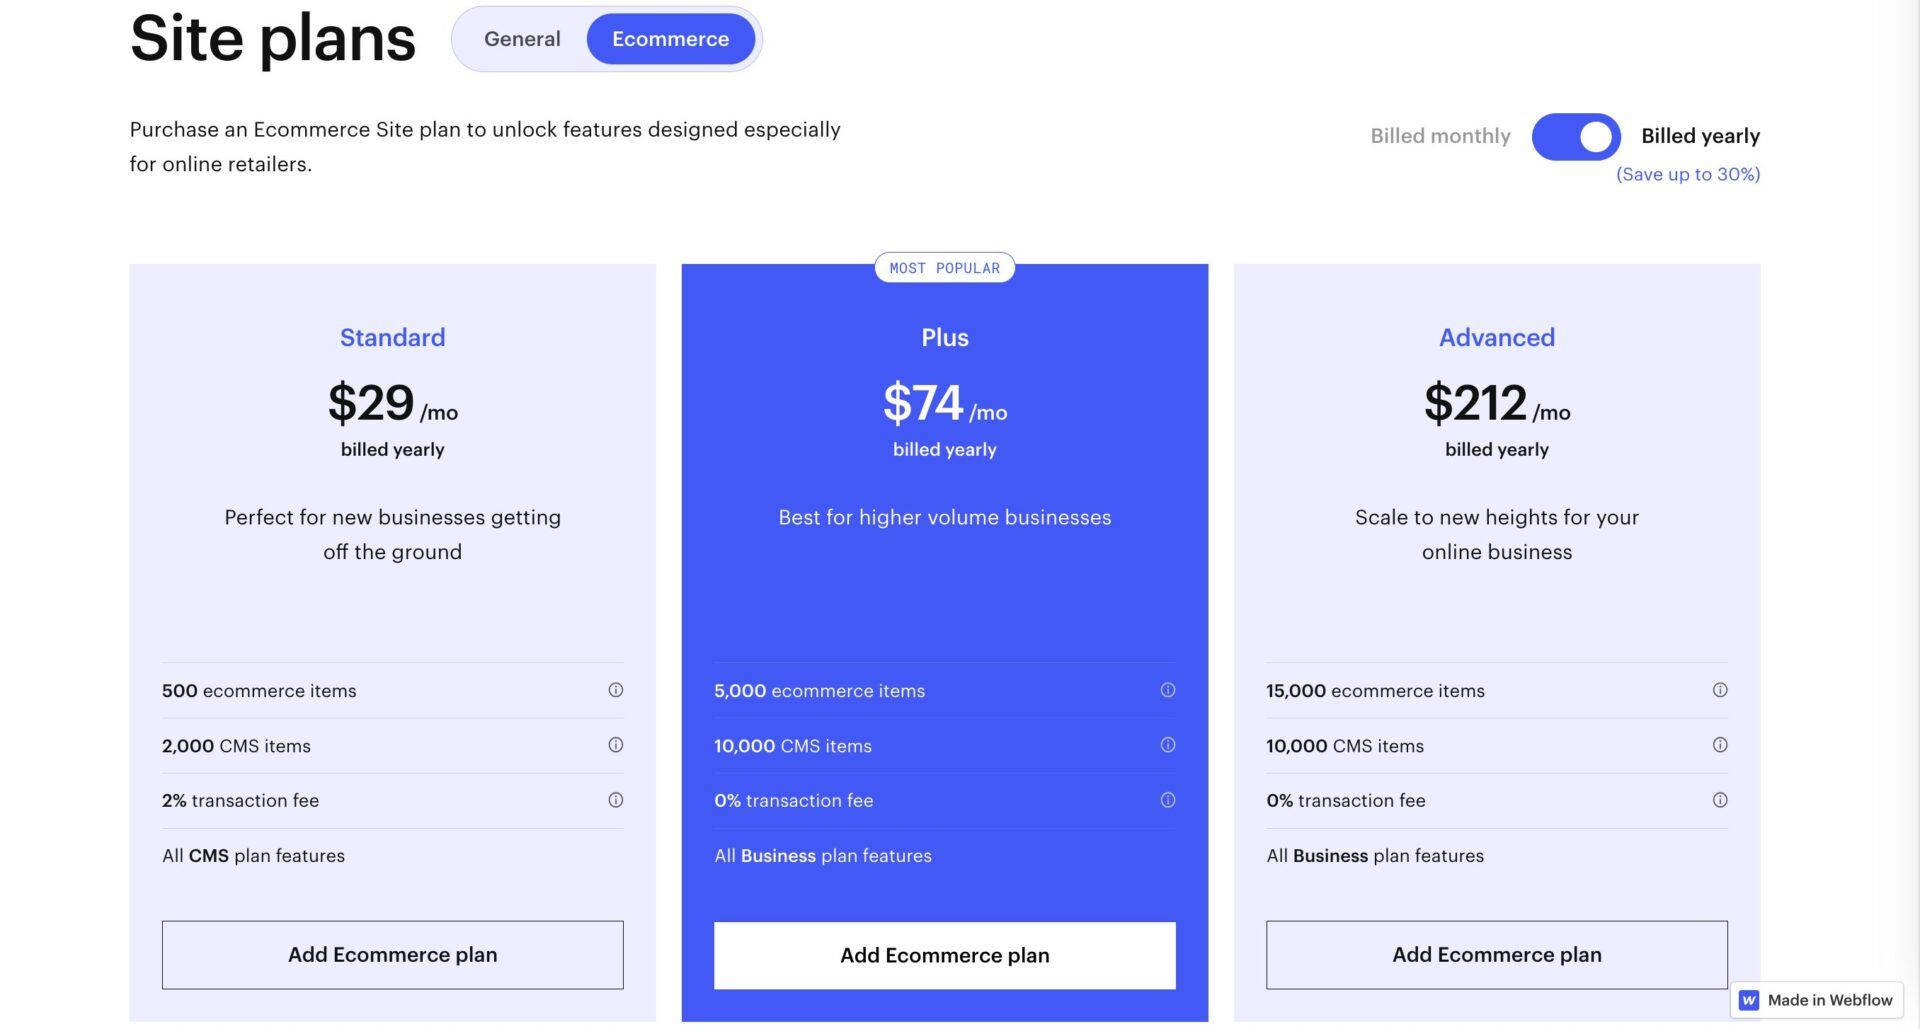
Task: Show info for Advanced 10,000 CMS items
Action: (x=1720, y=745)
